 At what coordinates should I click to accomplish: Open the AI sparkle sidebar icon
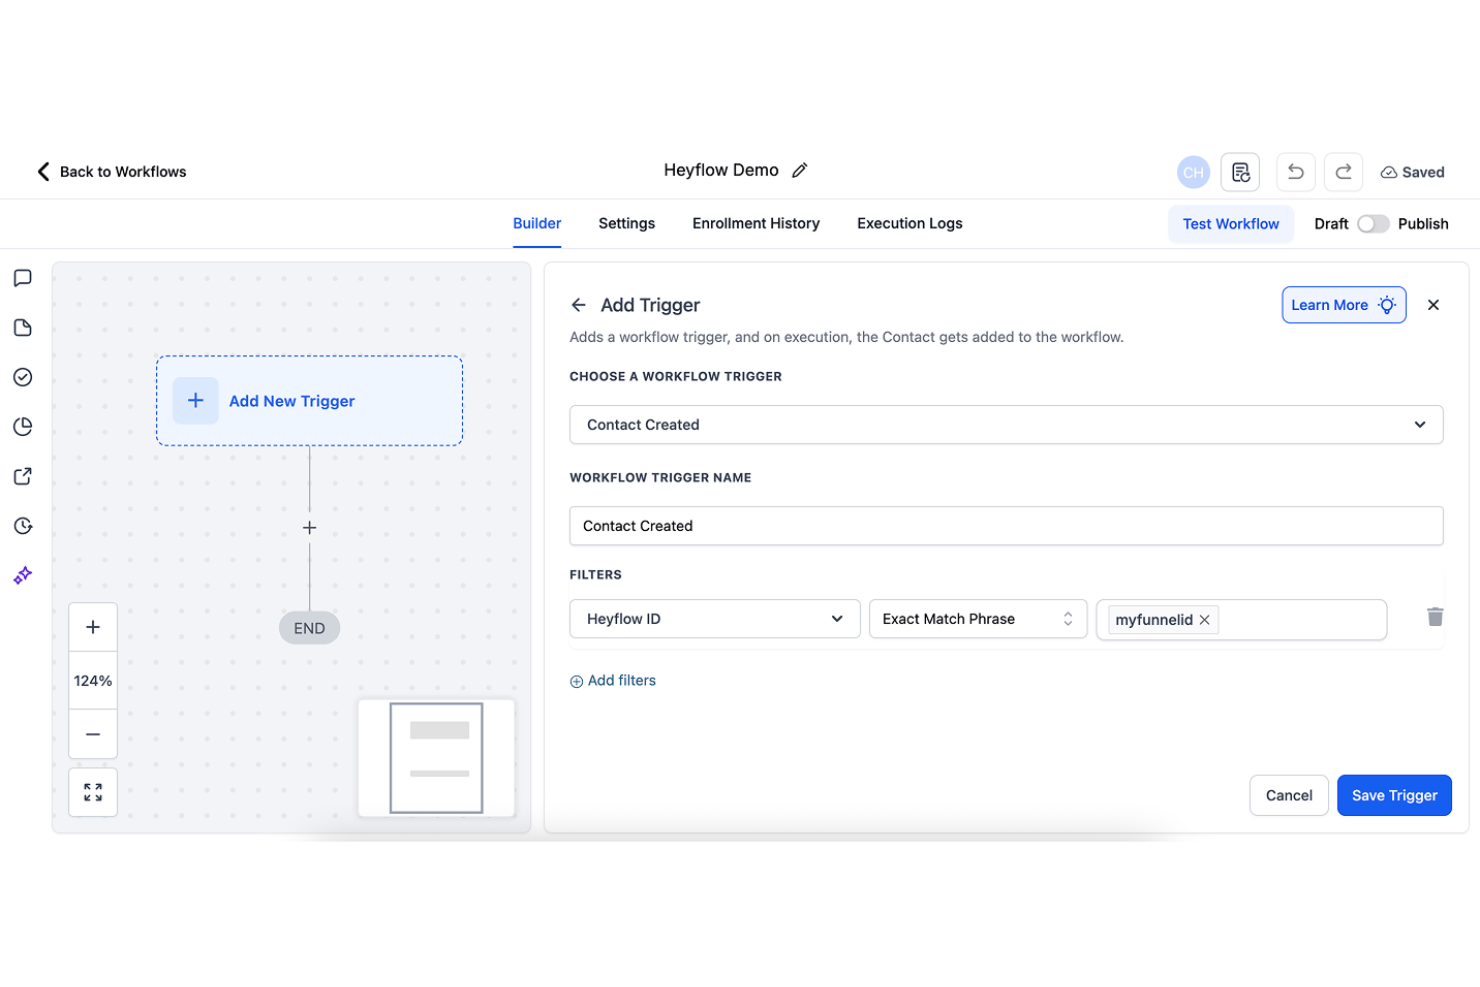tap(23, 575)
